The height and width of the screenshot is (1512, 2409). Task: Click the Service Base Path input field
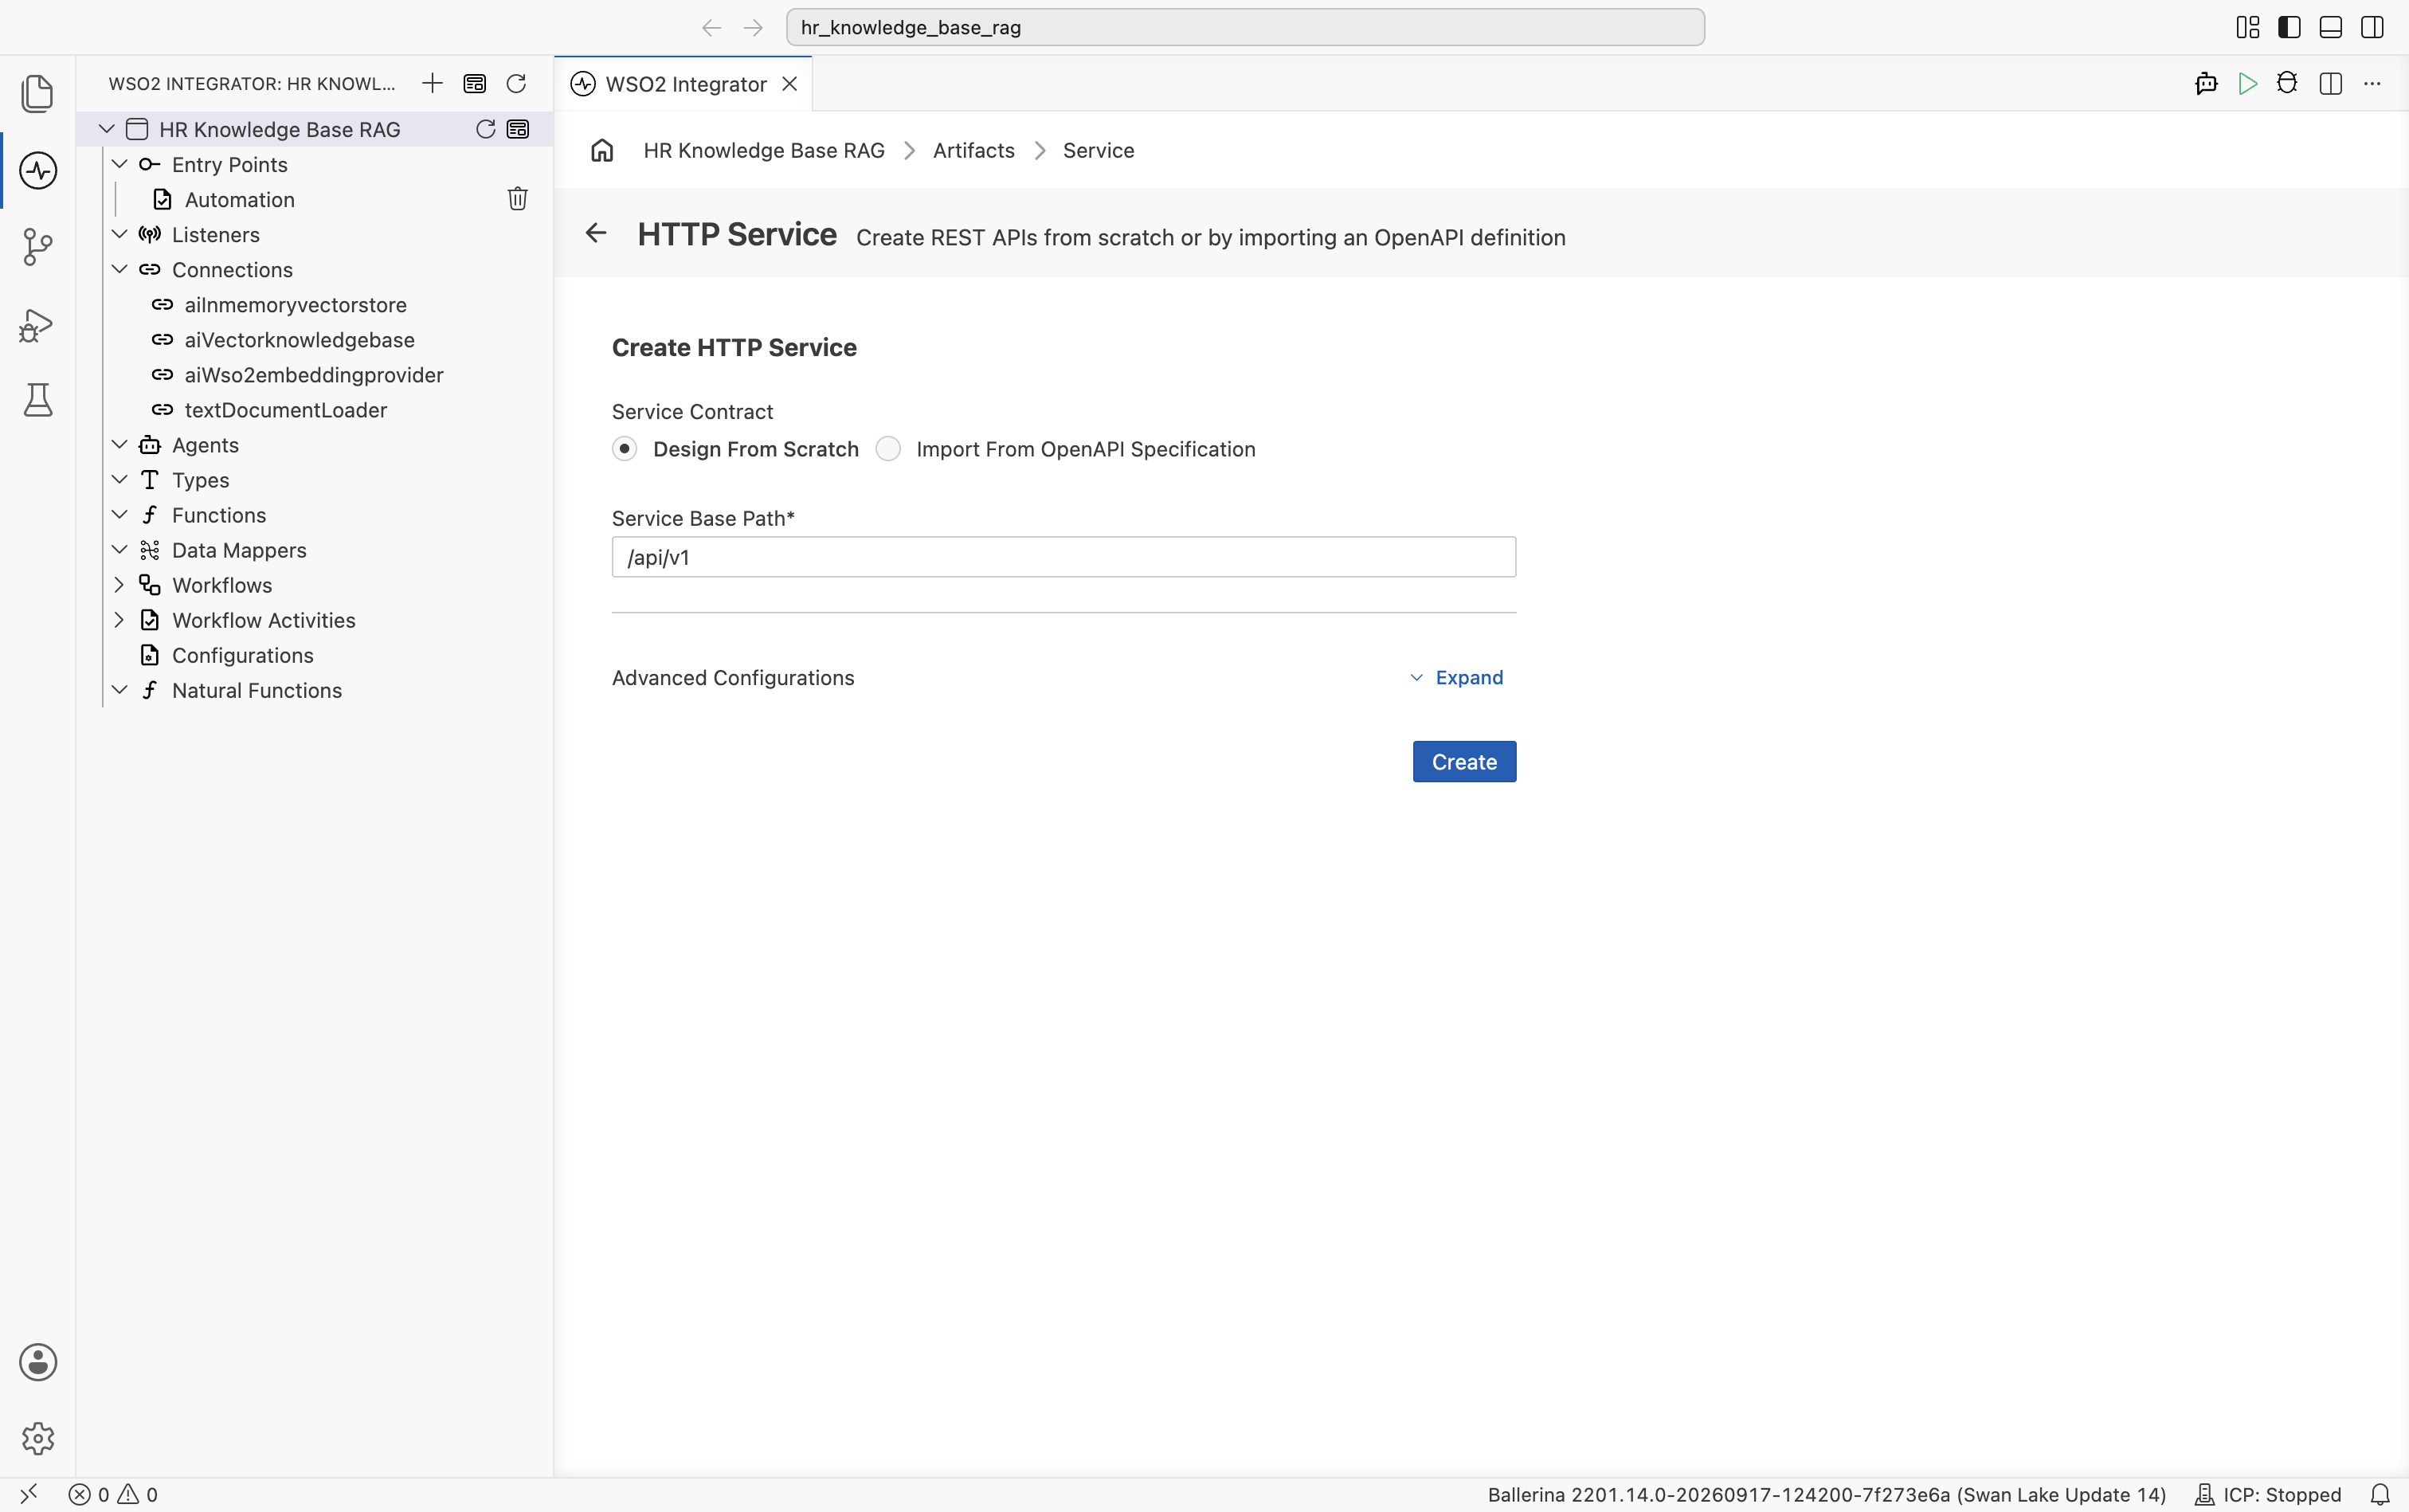coord(1063,557)
